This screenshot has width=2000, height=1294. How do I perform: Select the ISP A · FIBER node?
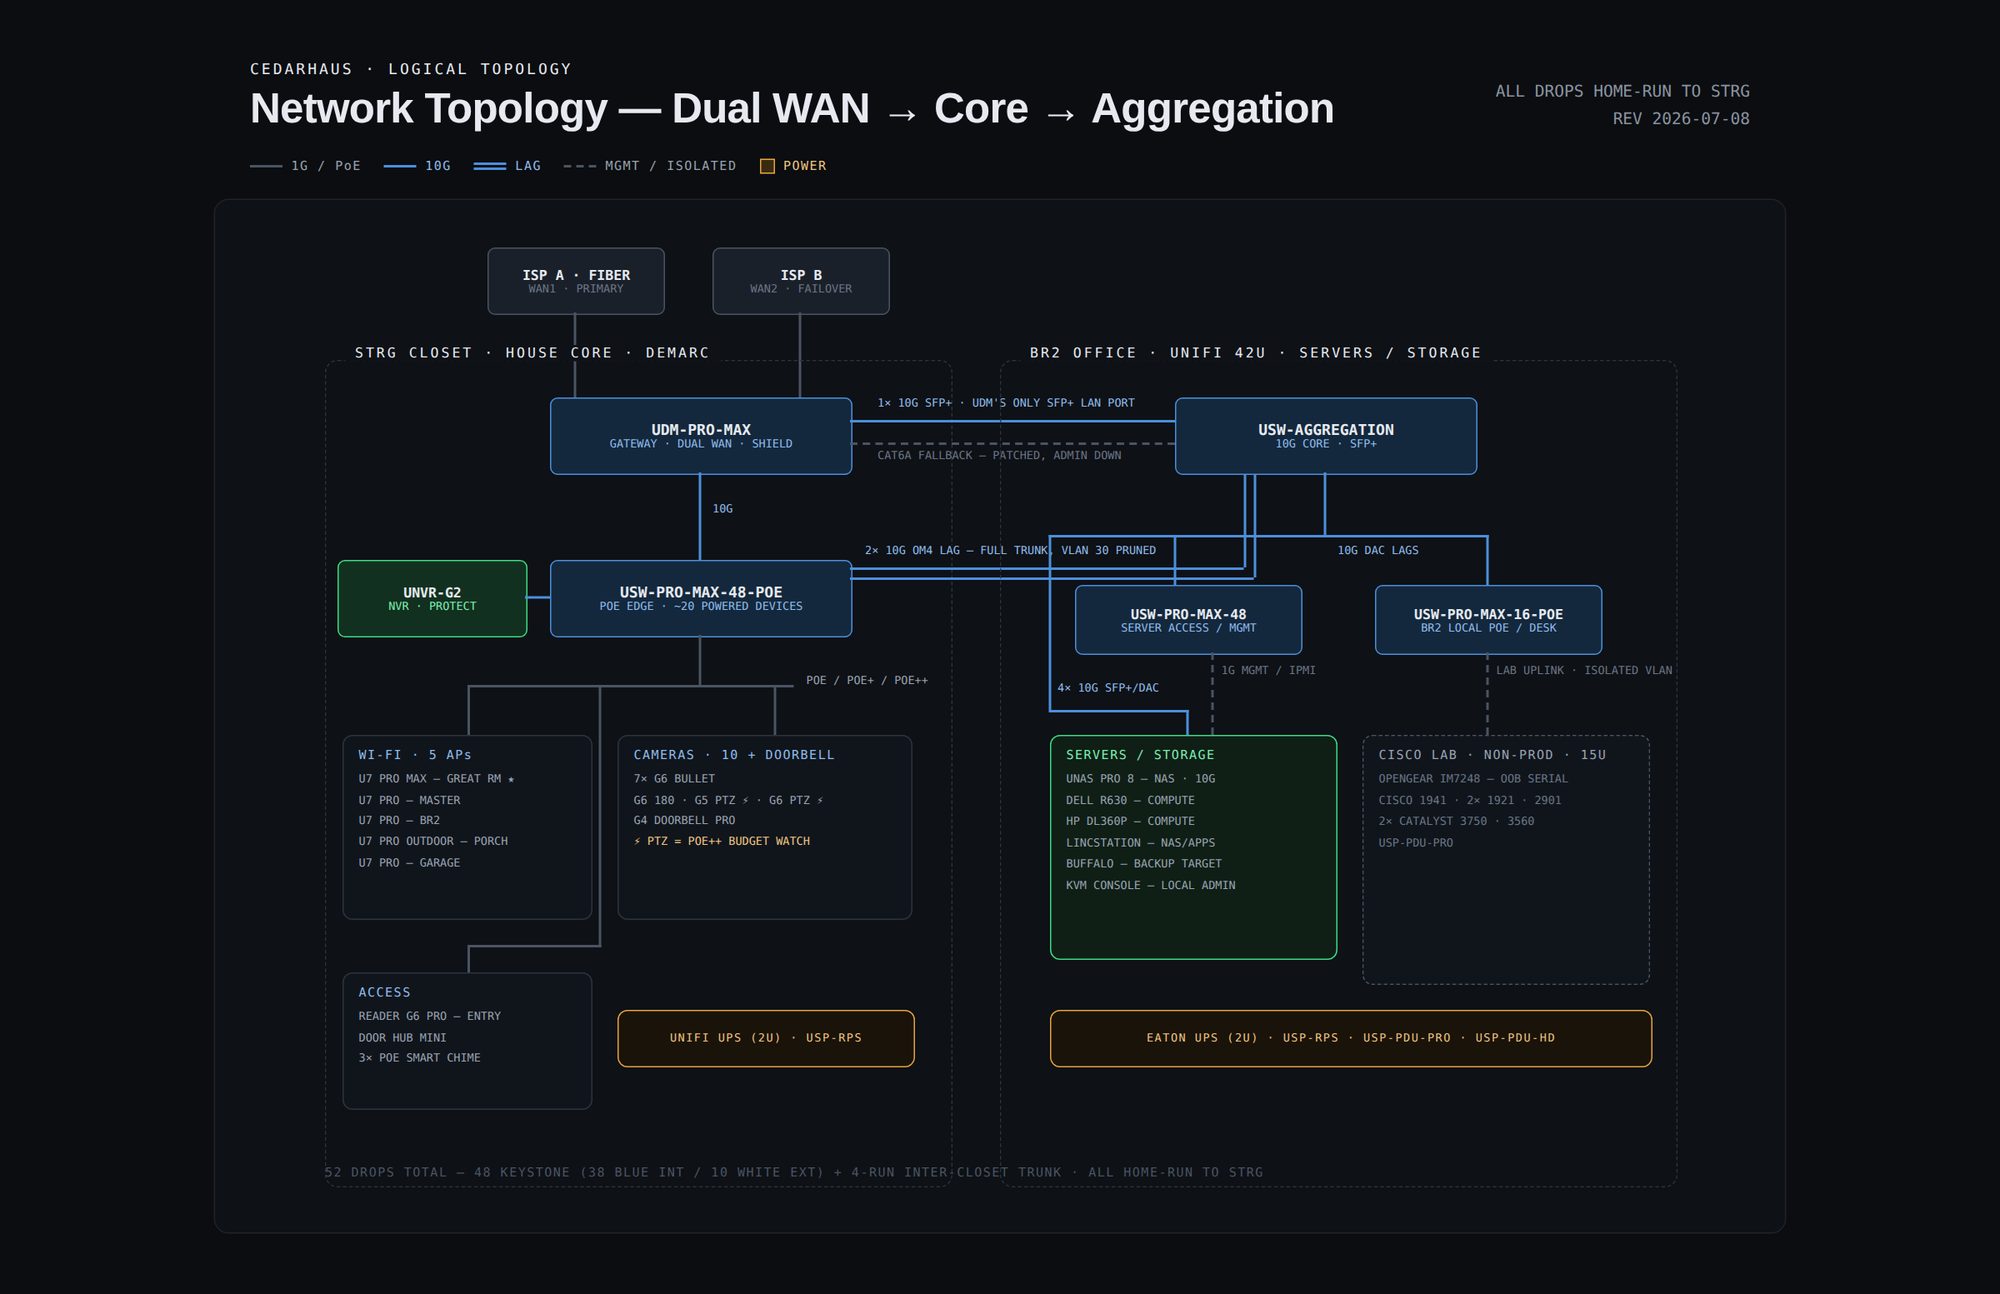(x=576, y=281)
